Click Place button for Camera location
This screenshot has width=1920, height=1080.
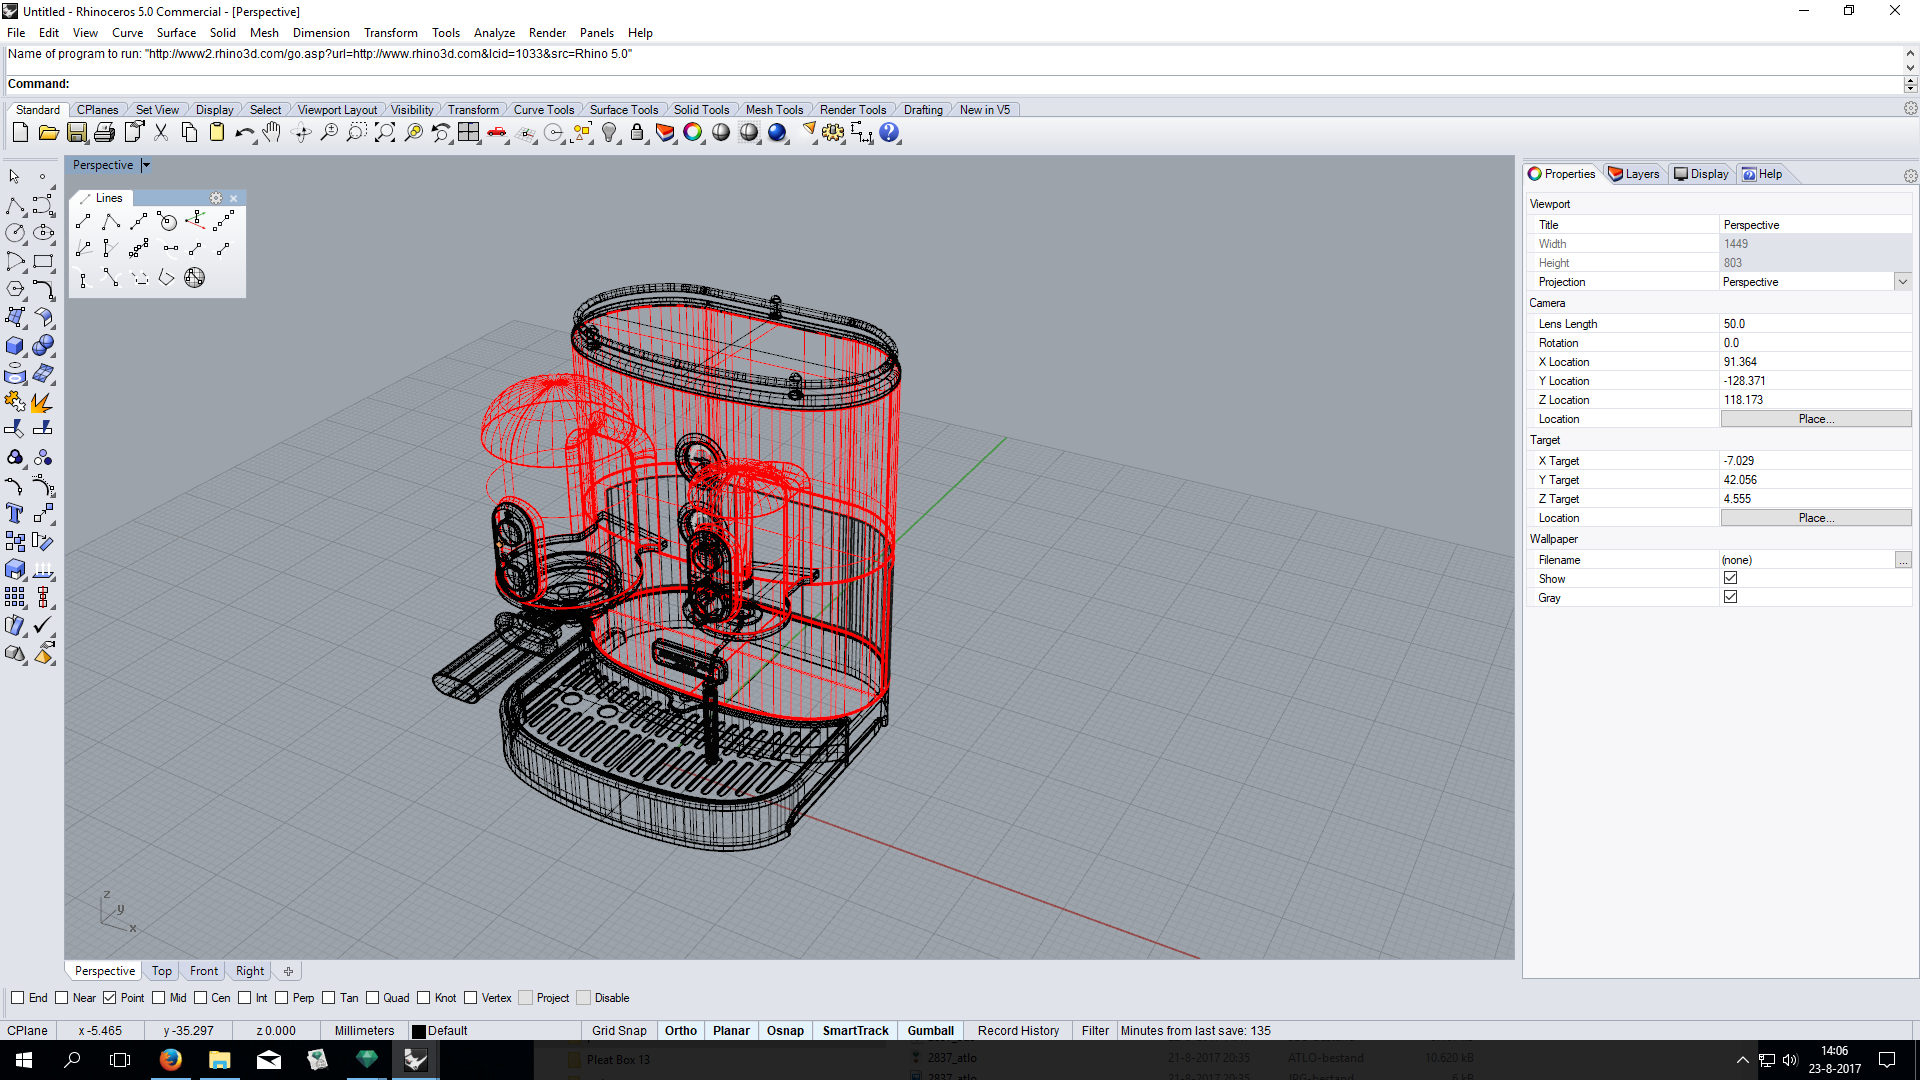[x=1815, y=419]
